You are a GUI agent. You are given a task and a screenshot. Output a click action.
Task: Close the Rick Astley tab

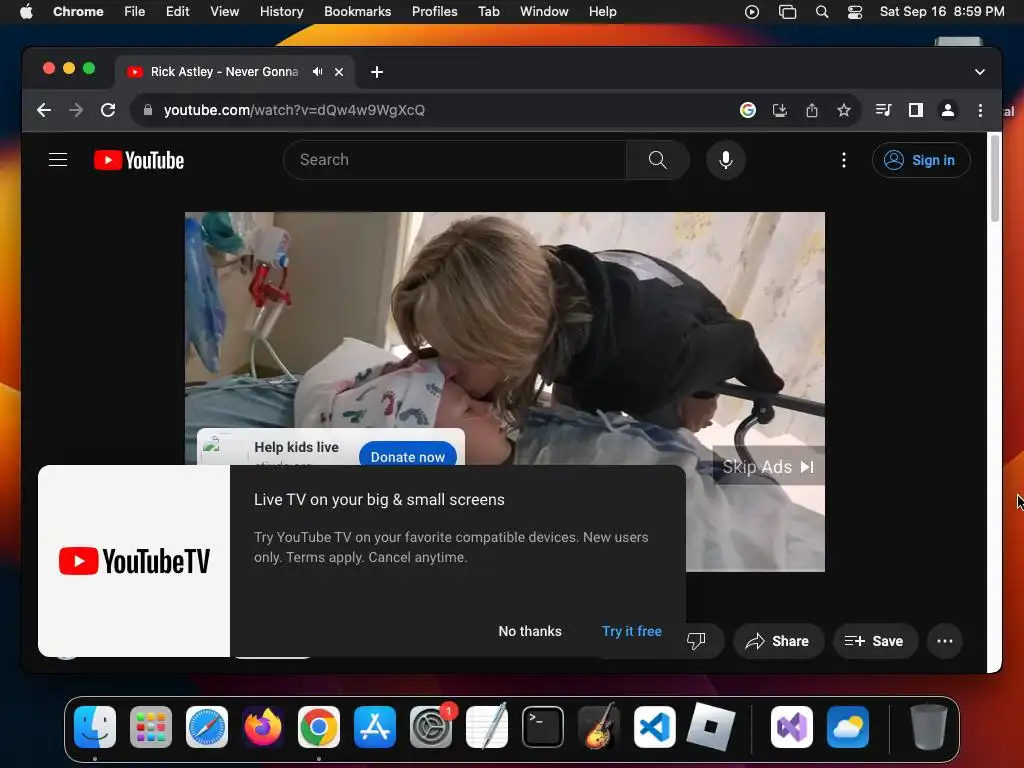(x=339, y=72)
